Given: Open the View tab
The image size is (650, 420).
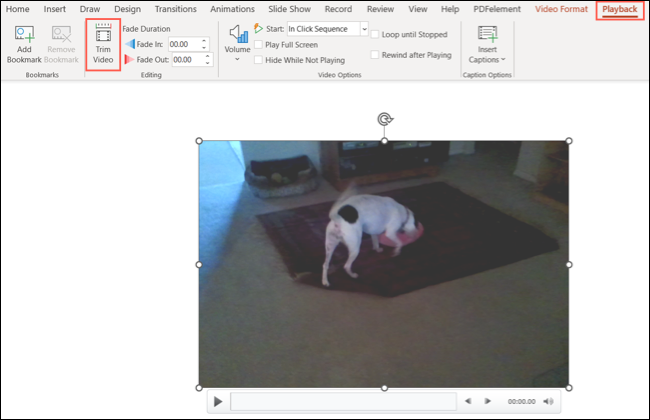Looking at the screenshot, I should [418, 9].
